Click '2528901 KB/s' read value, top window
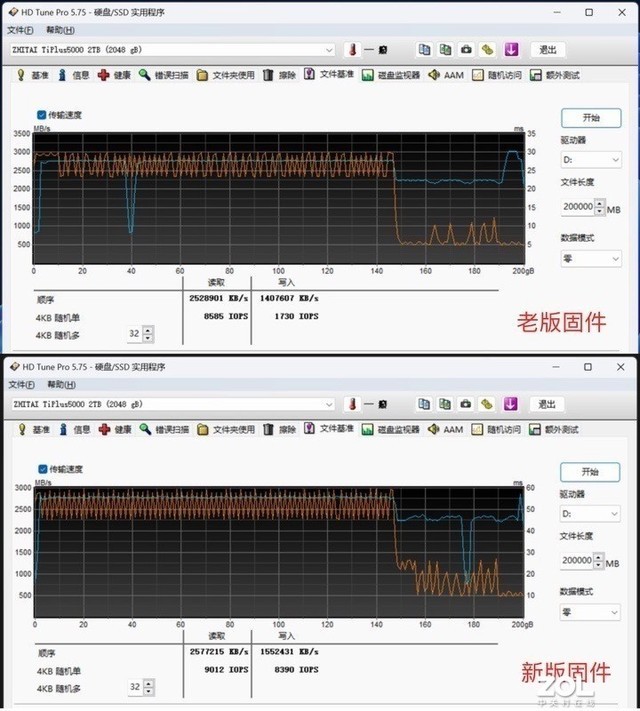Image resolution: width=640 pixels, height=711 pixels. coord(219,298)
